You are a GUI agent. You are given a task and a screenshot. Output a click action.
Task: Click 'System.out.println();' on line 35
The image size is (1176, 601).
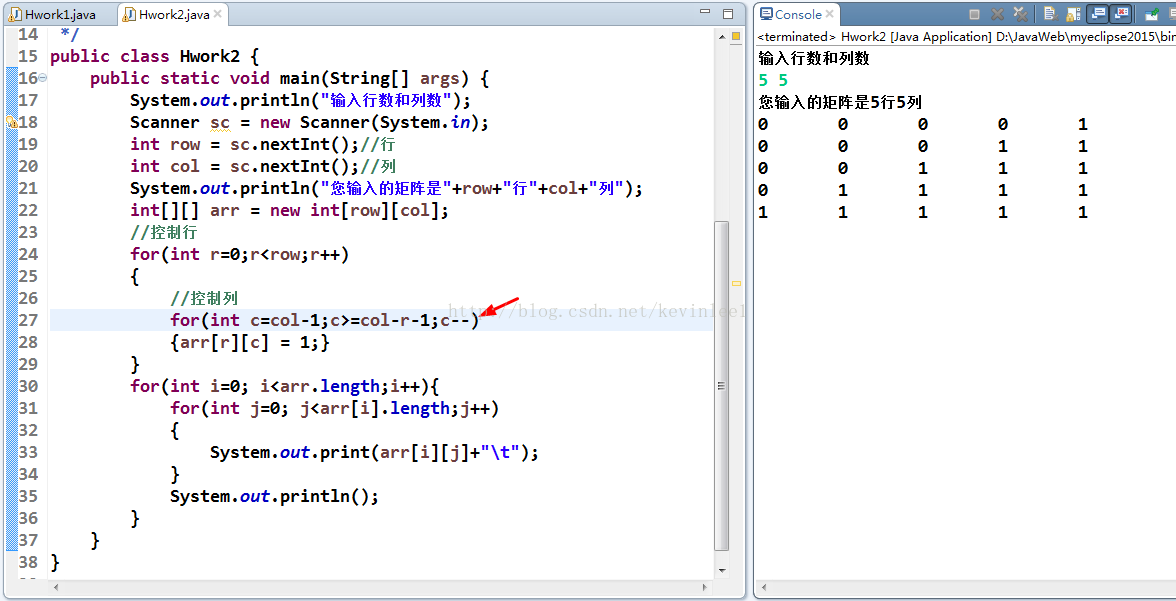pos(274,496)
